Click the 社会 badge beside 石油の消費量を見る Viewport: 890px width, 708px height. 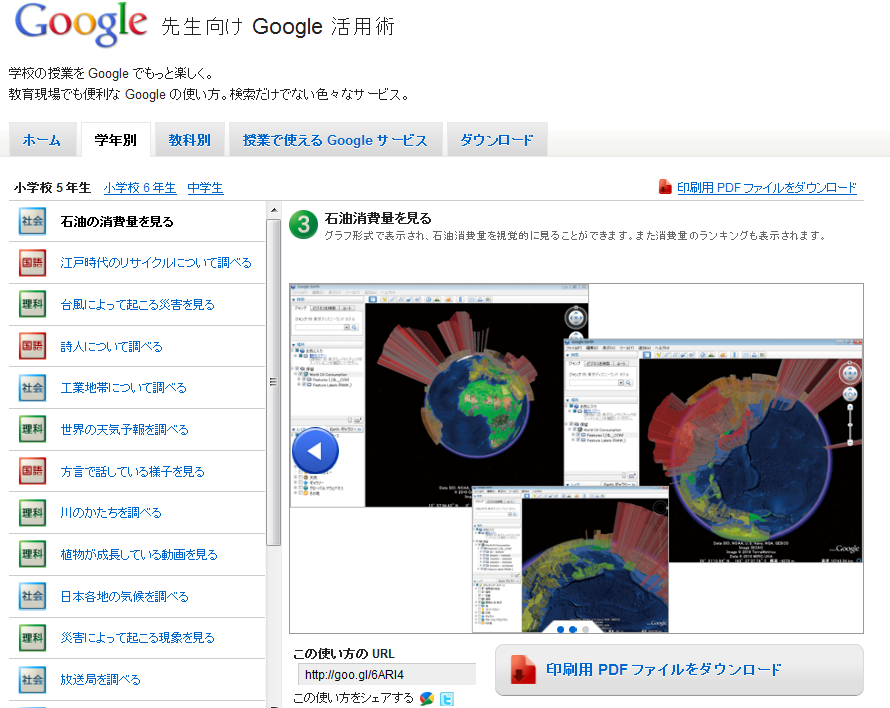(32, 221)
